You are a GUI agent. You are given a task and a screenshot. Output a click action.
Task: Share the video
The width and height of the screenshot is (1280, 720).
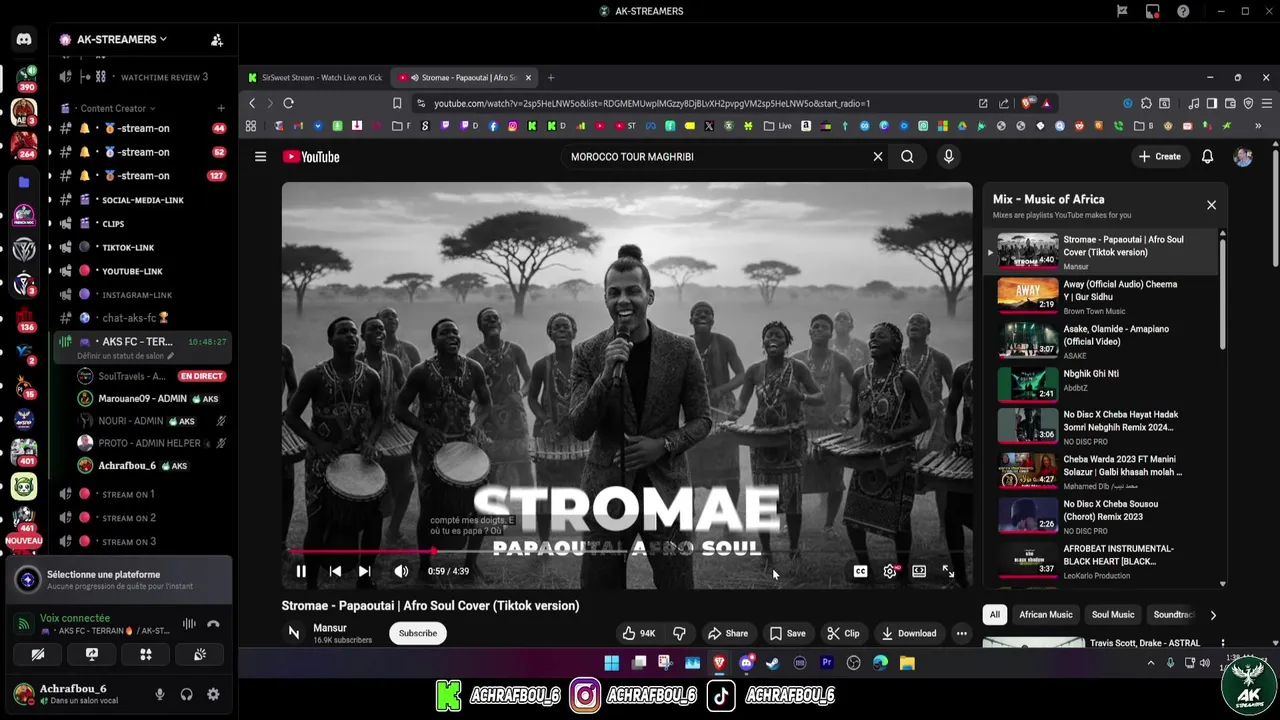pyautogui.click(x=728, y=633)
